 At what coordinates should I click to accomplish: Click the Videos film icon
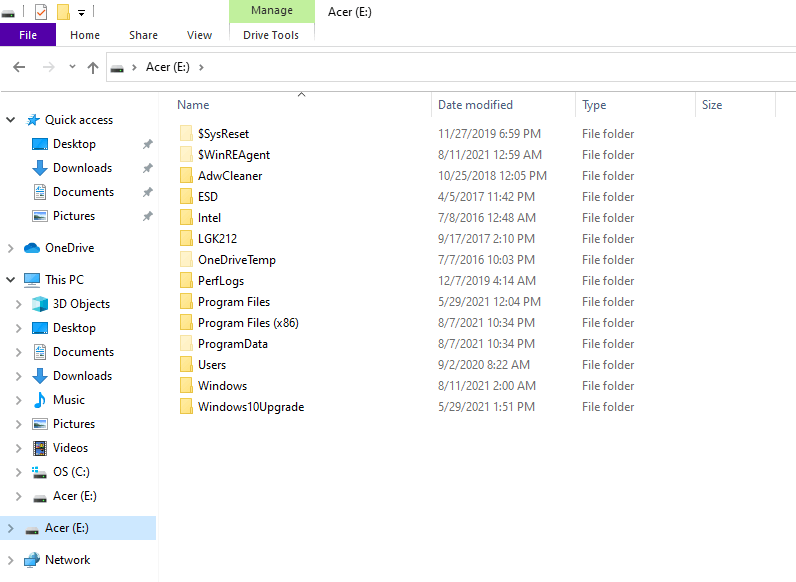[x=40, y=448]
